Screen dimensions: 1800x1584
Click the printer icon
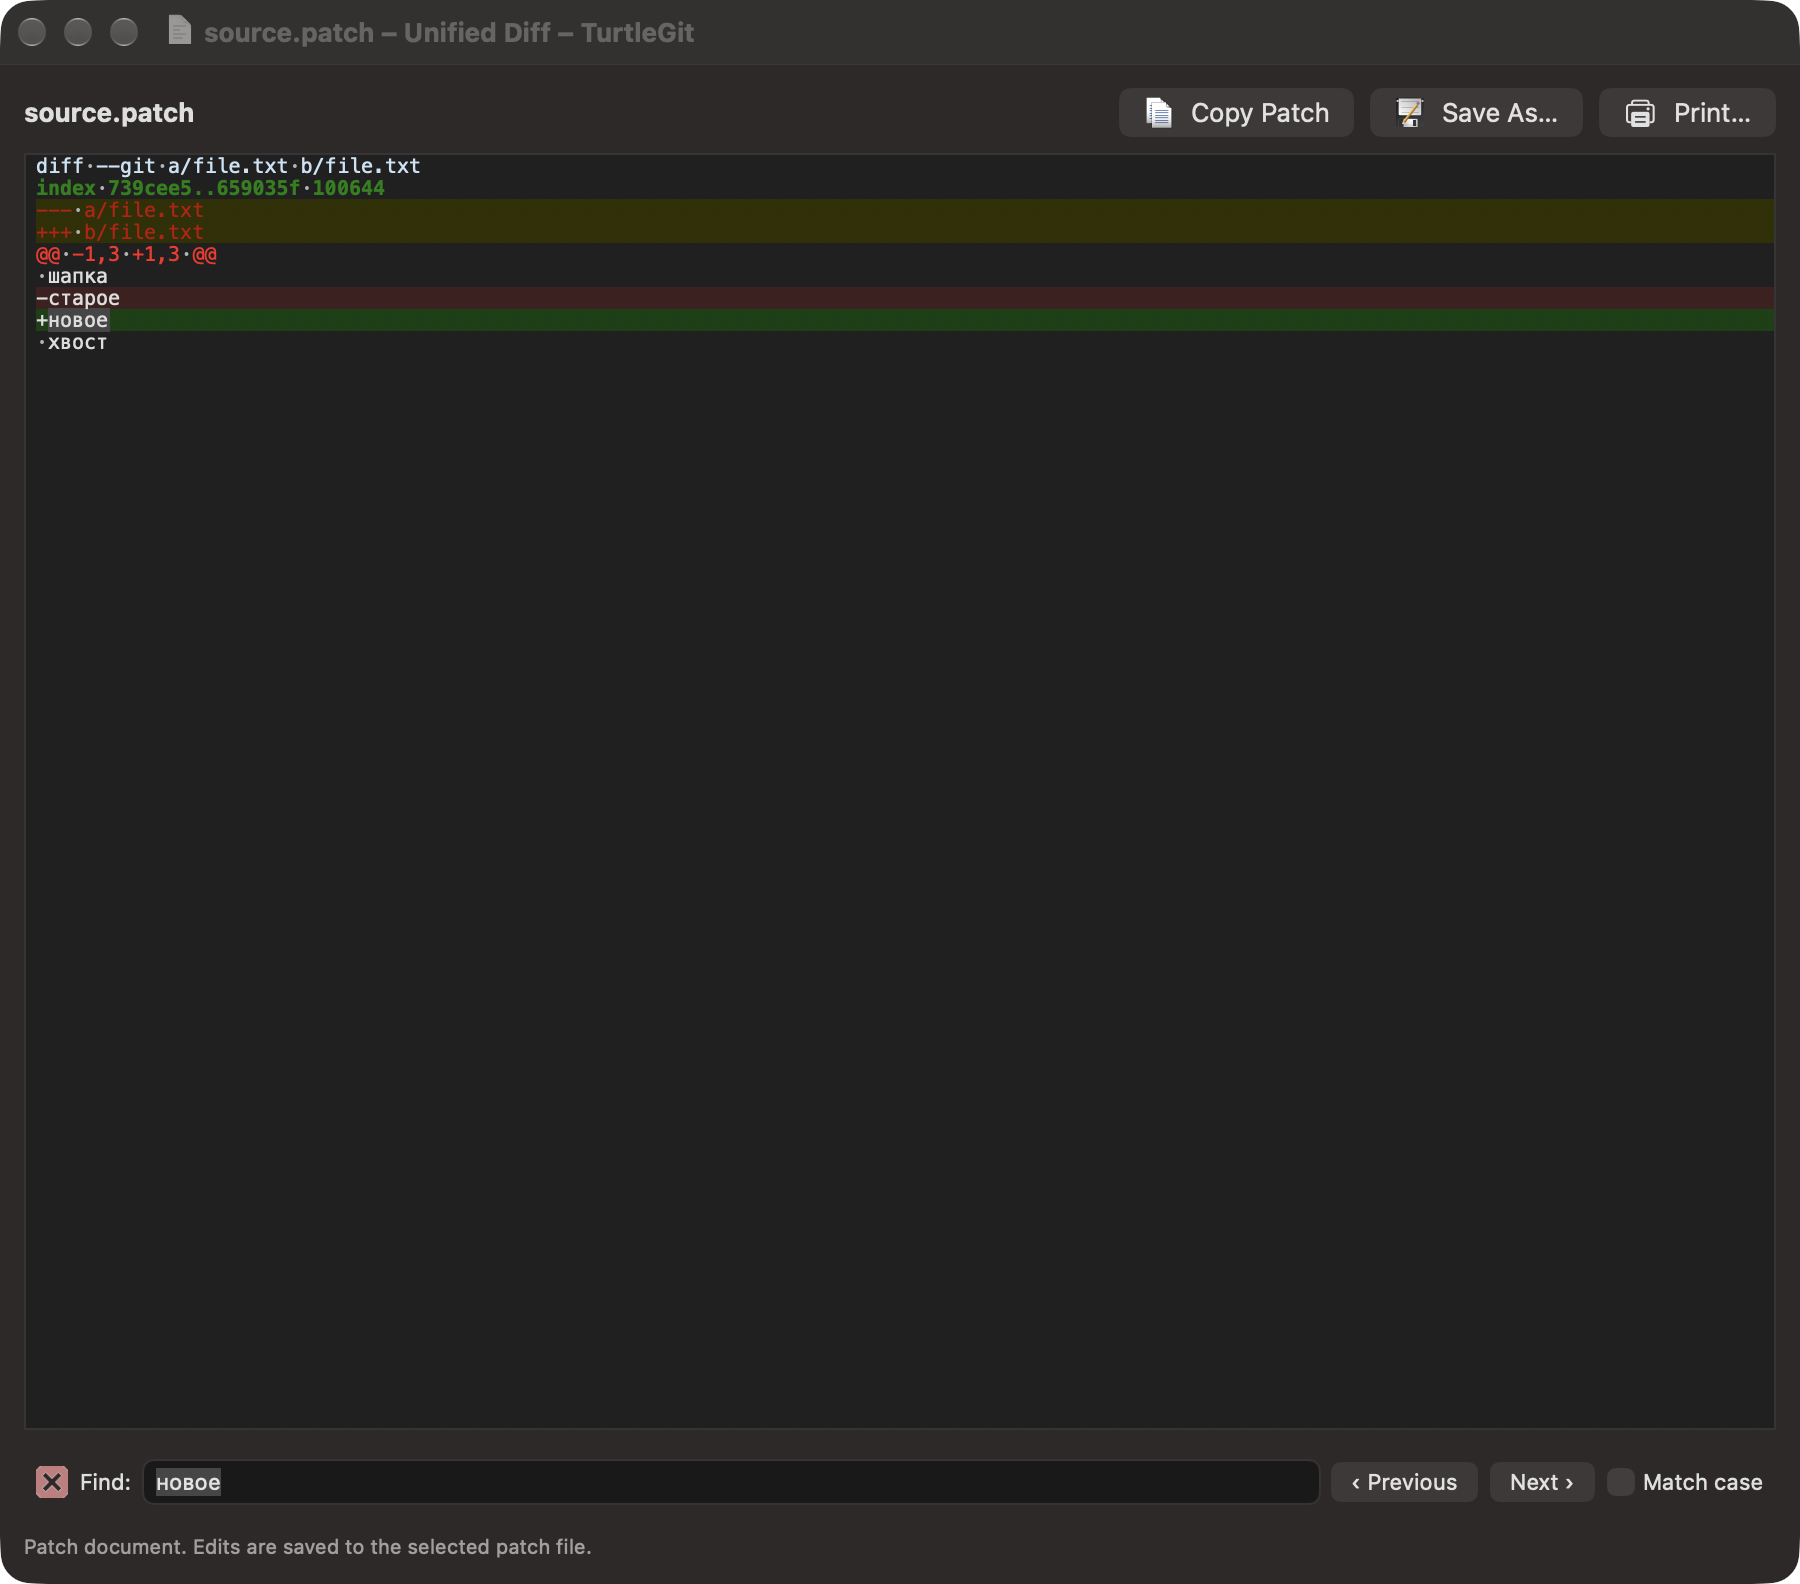[x=1640, y=113]
